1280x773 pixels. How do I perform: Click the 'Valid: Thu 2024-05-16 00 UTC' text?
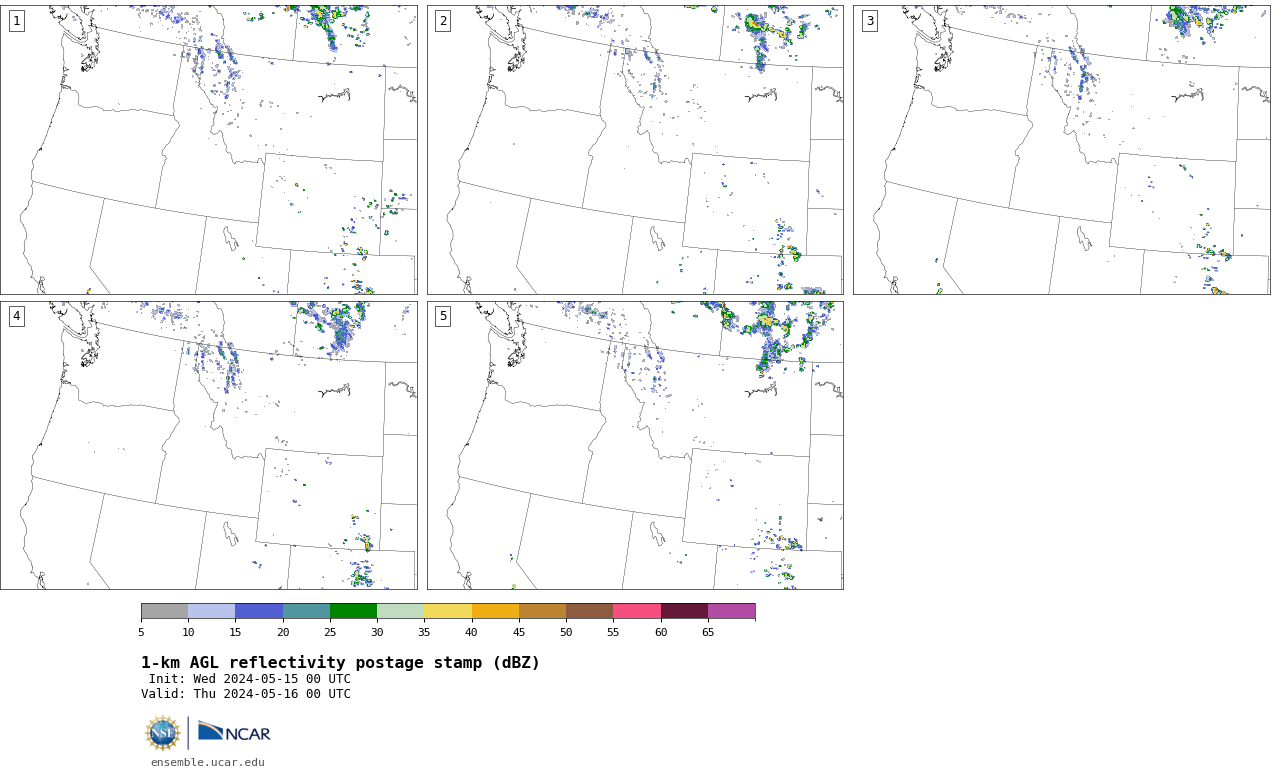tap(246, 694)
